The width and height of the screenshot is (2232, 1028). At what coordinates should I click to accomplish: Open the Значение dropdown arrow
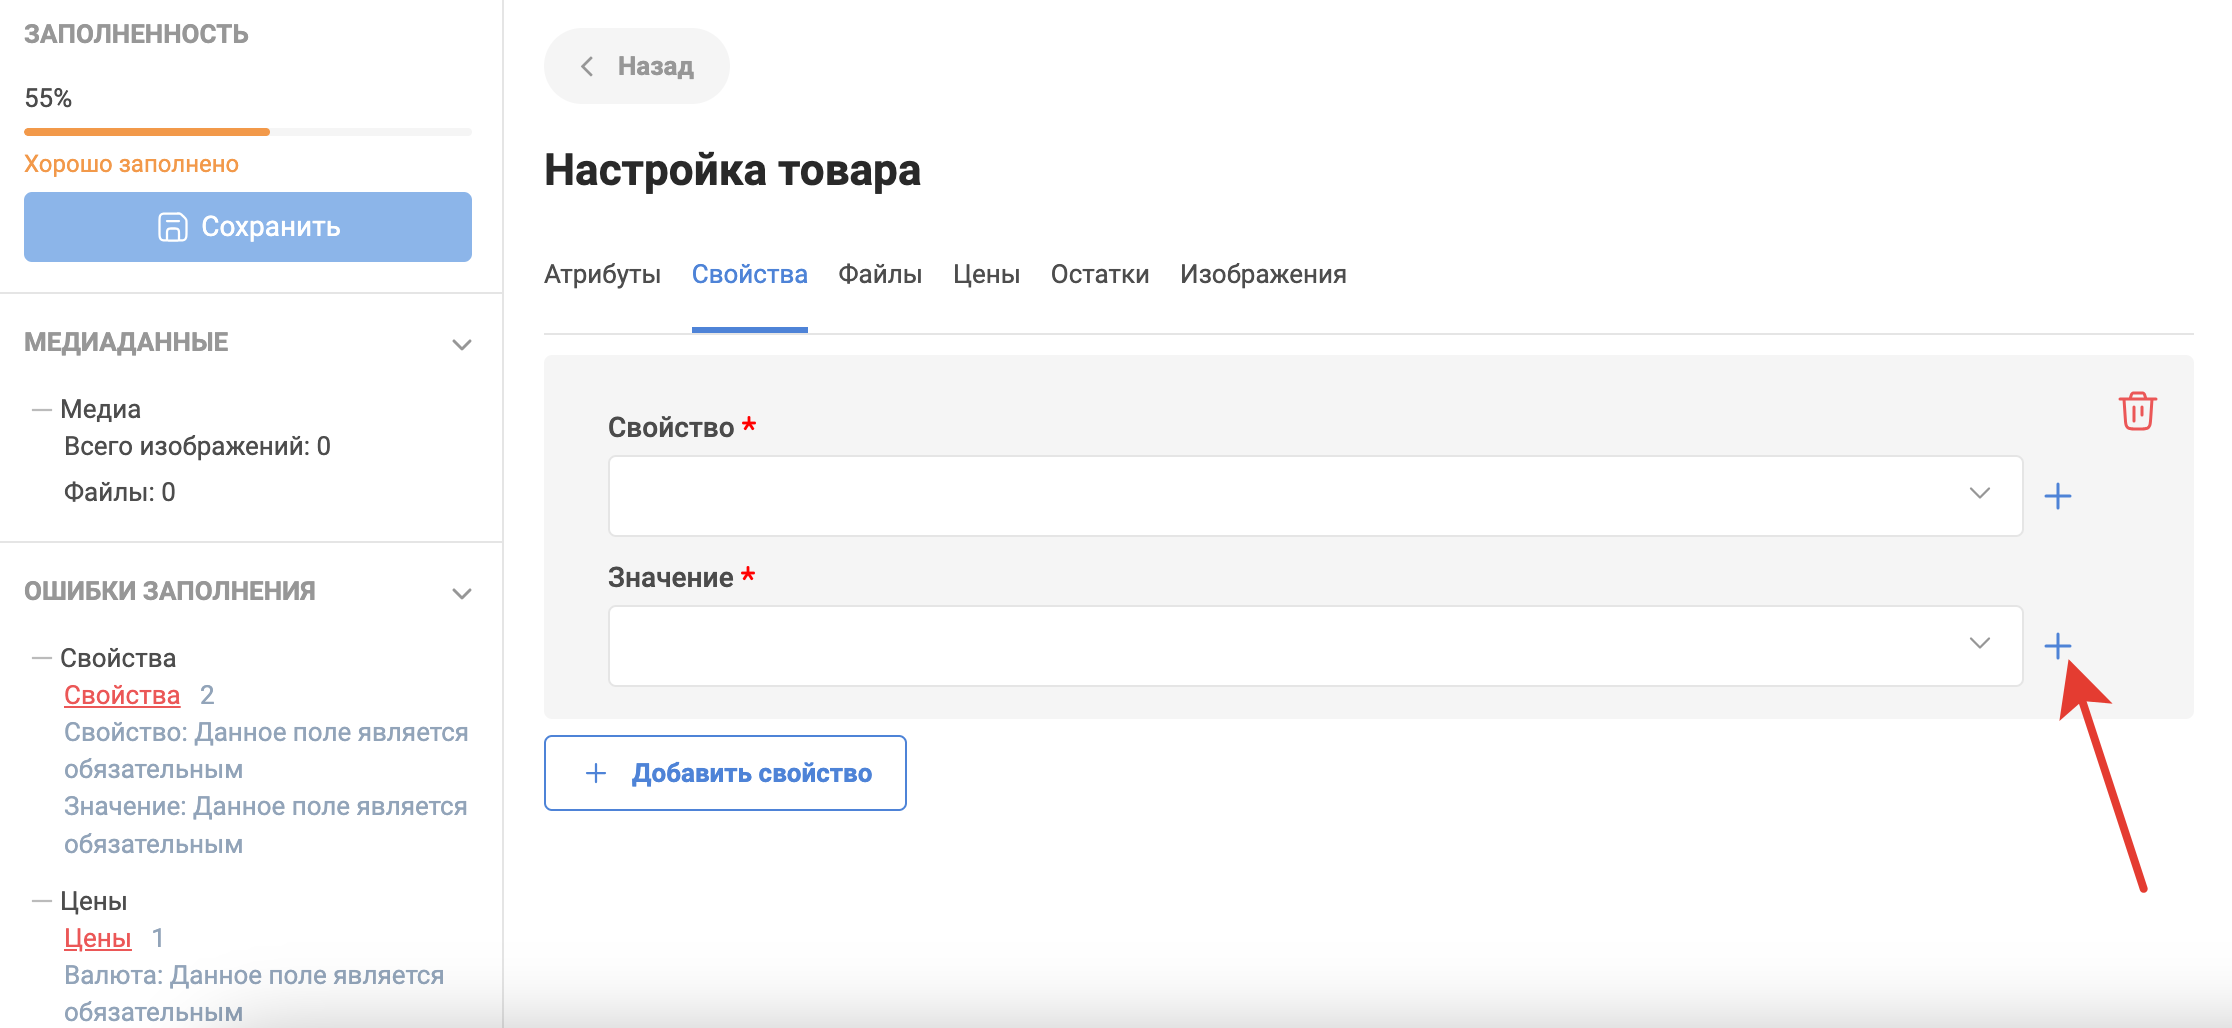pos(1979,644)
